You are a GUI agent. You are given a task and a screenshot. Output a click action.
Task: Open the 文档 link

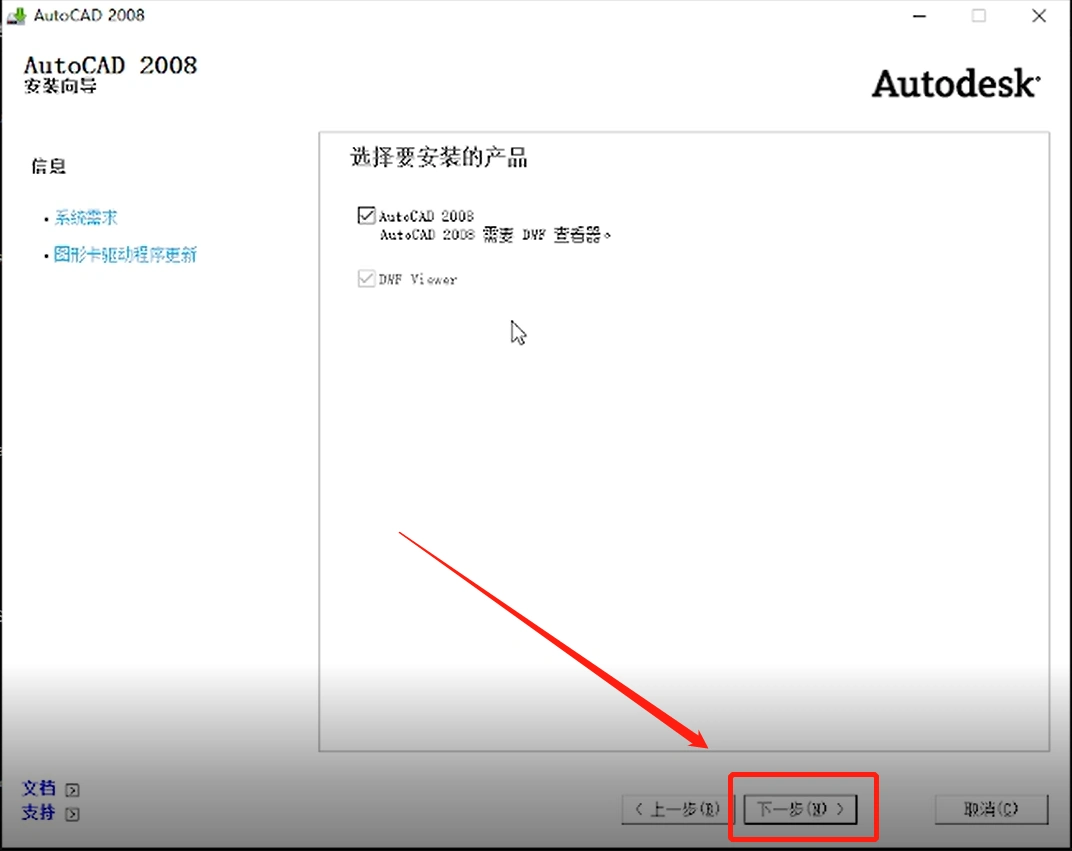(39, 788)
